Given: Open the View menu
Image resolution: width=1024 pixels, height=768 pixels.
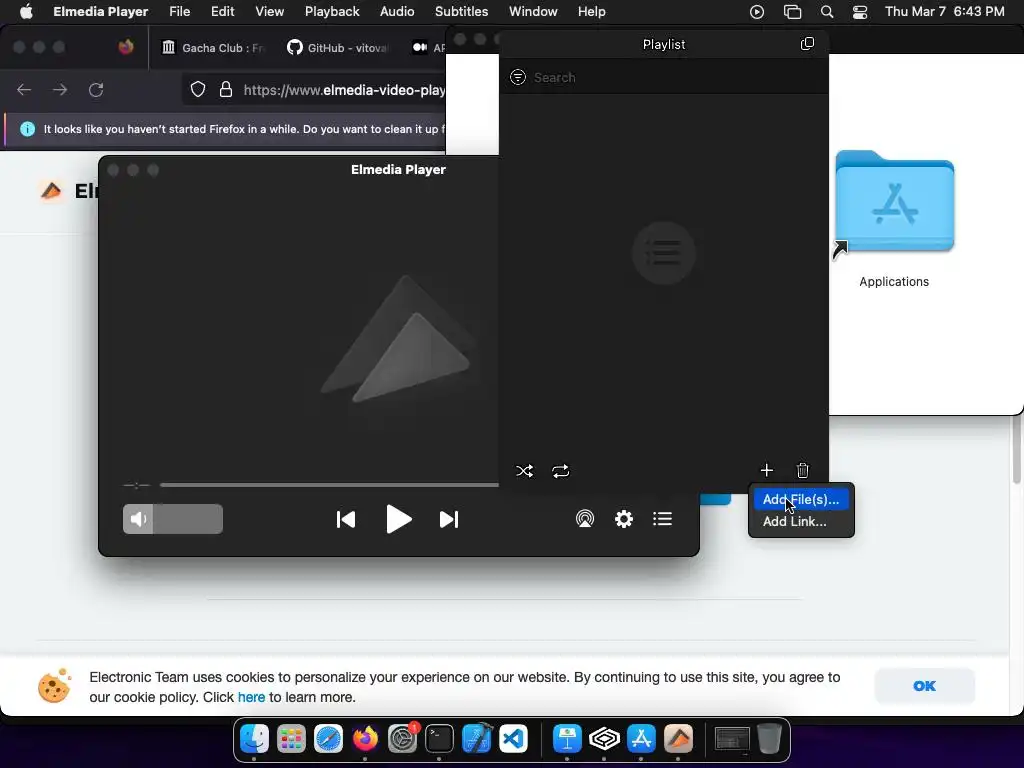Looking at the screenshot, I should [269, 12].
